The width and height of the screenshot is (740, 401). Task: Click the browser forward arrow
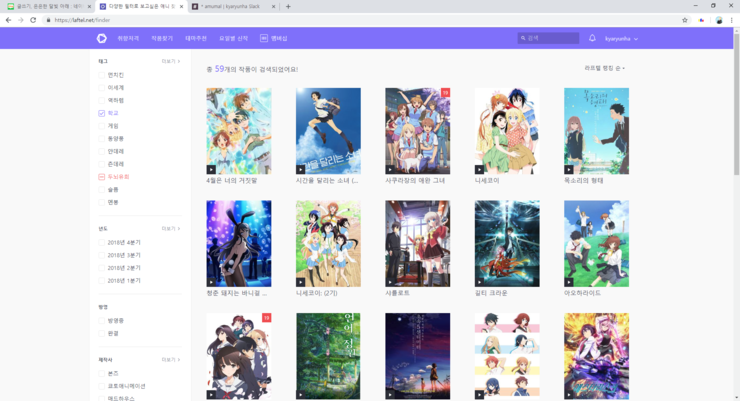[20, 20]
